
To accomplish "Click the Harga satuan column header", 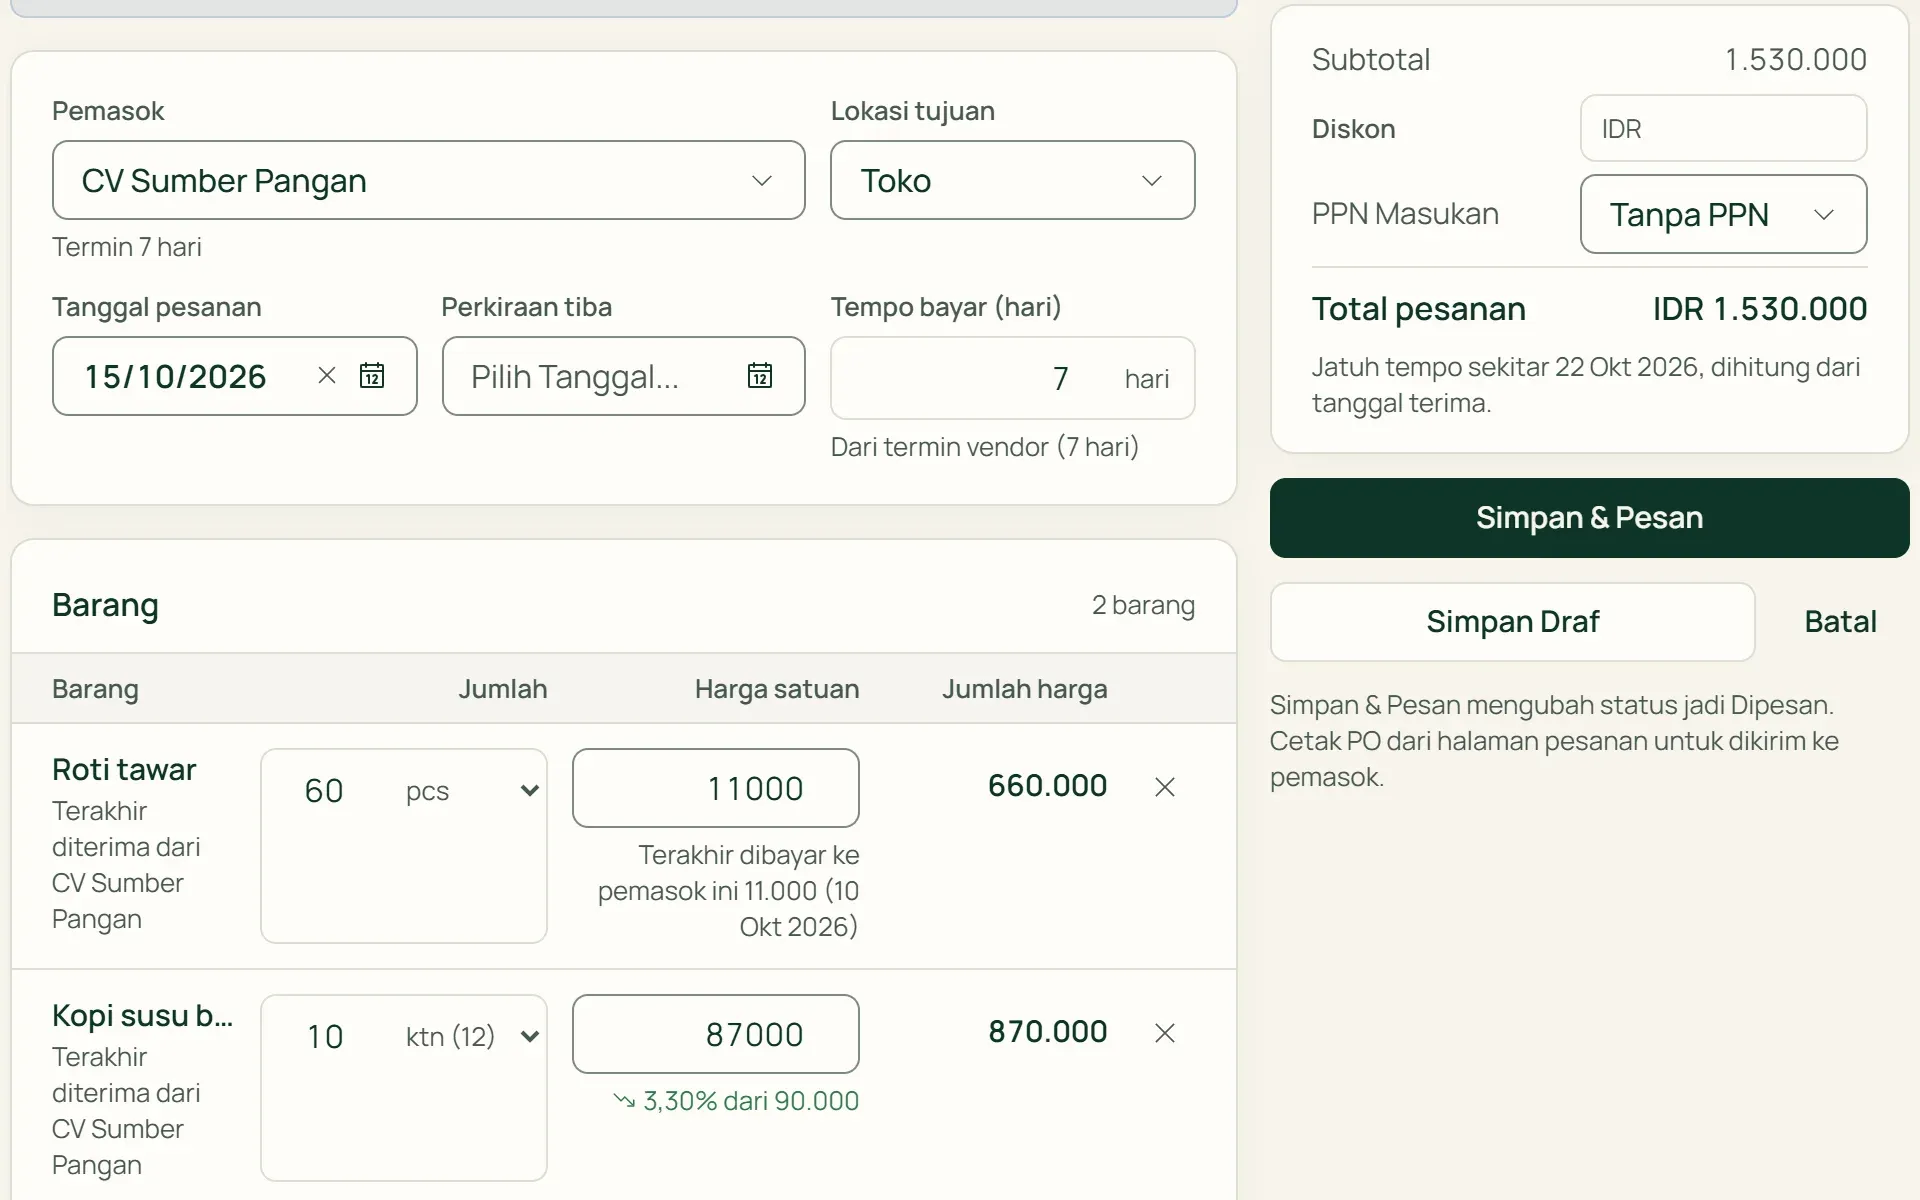I will 777,689.
